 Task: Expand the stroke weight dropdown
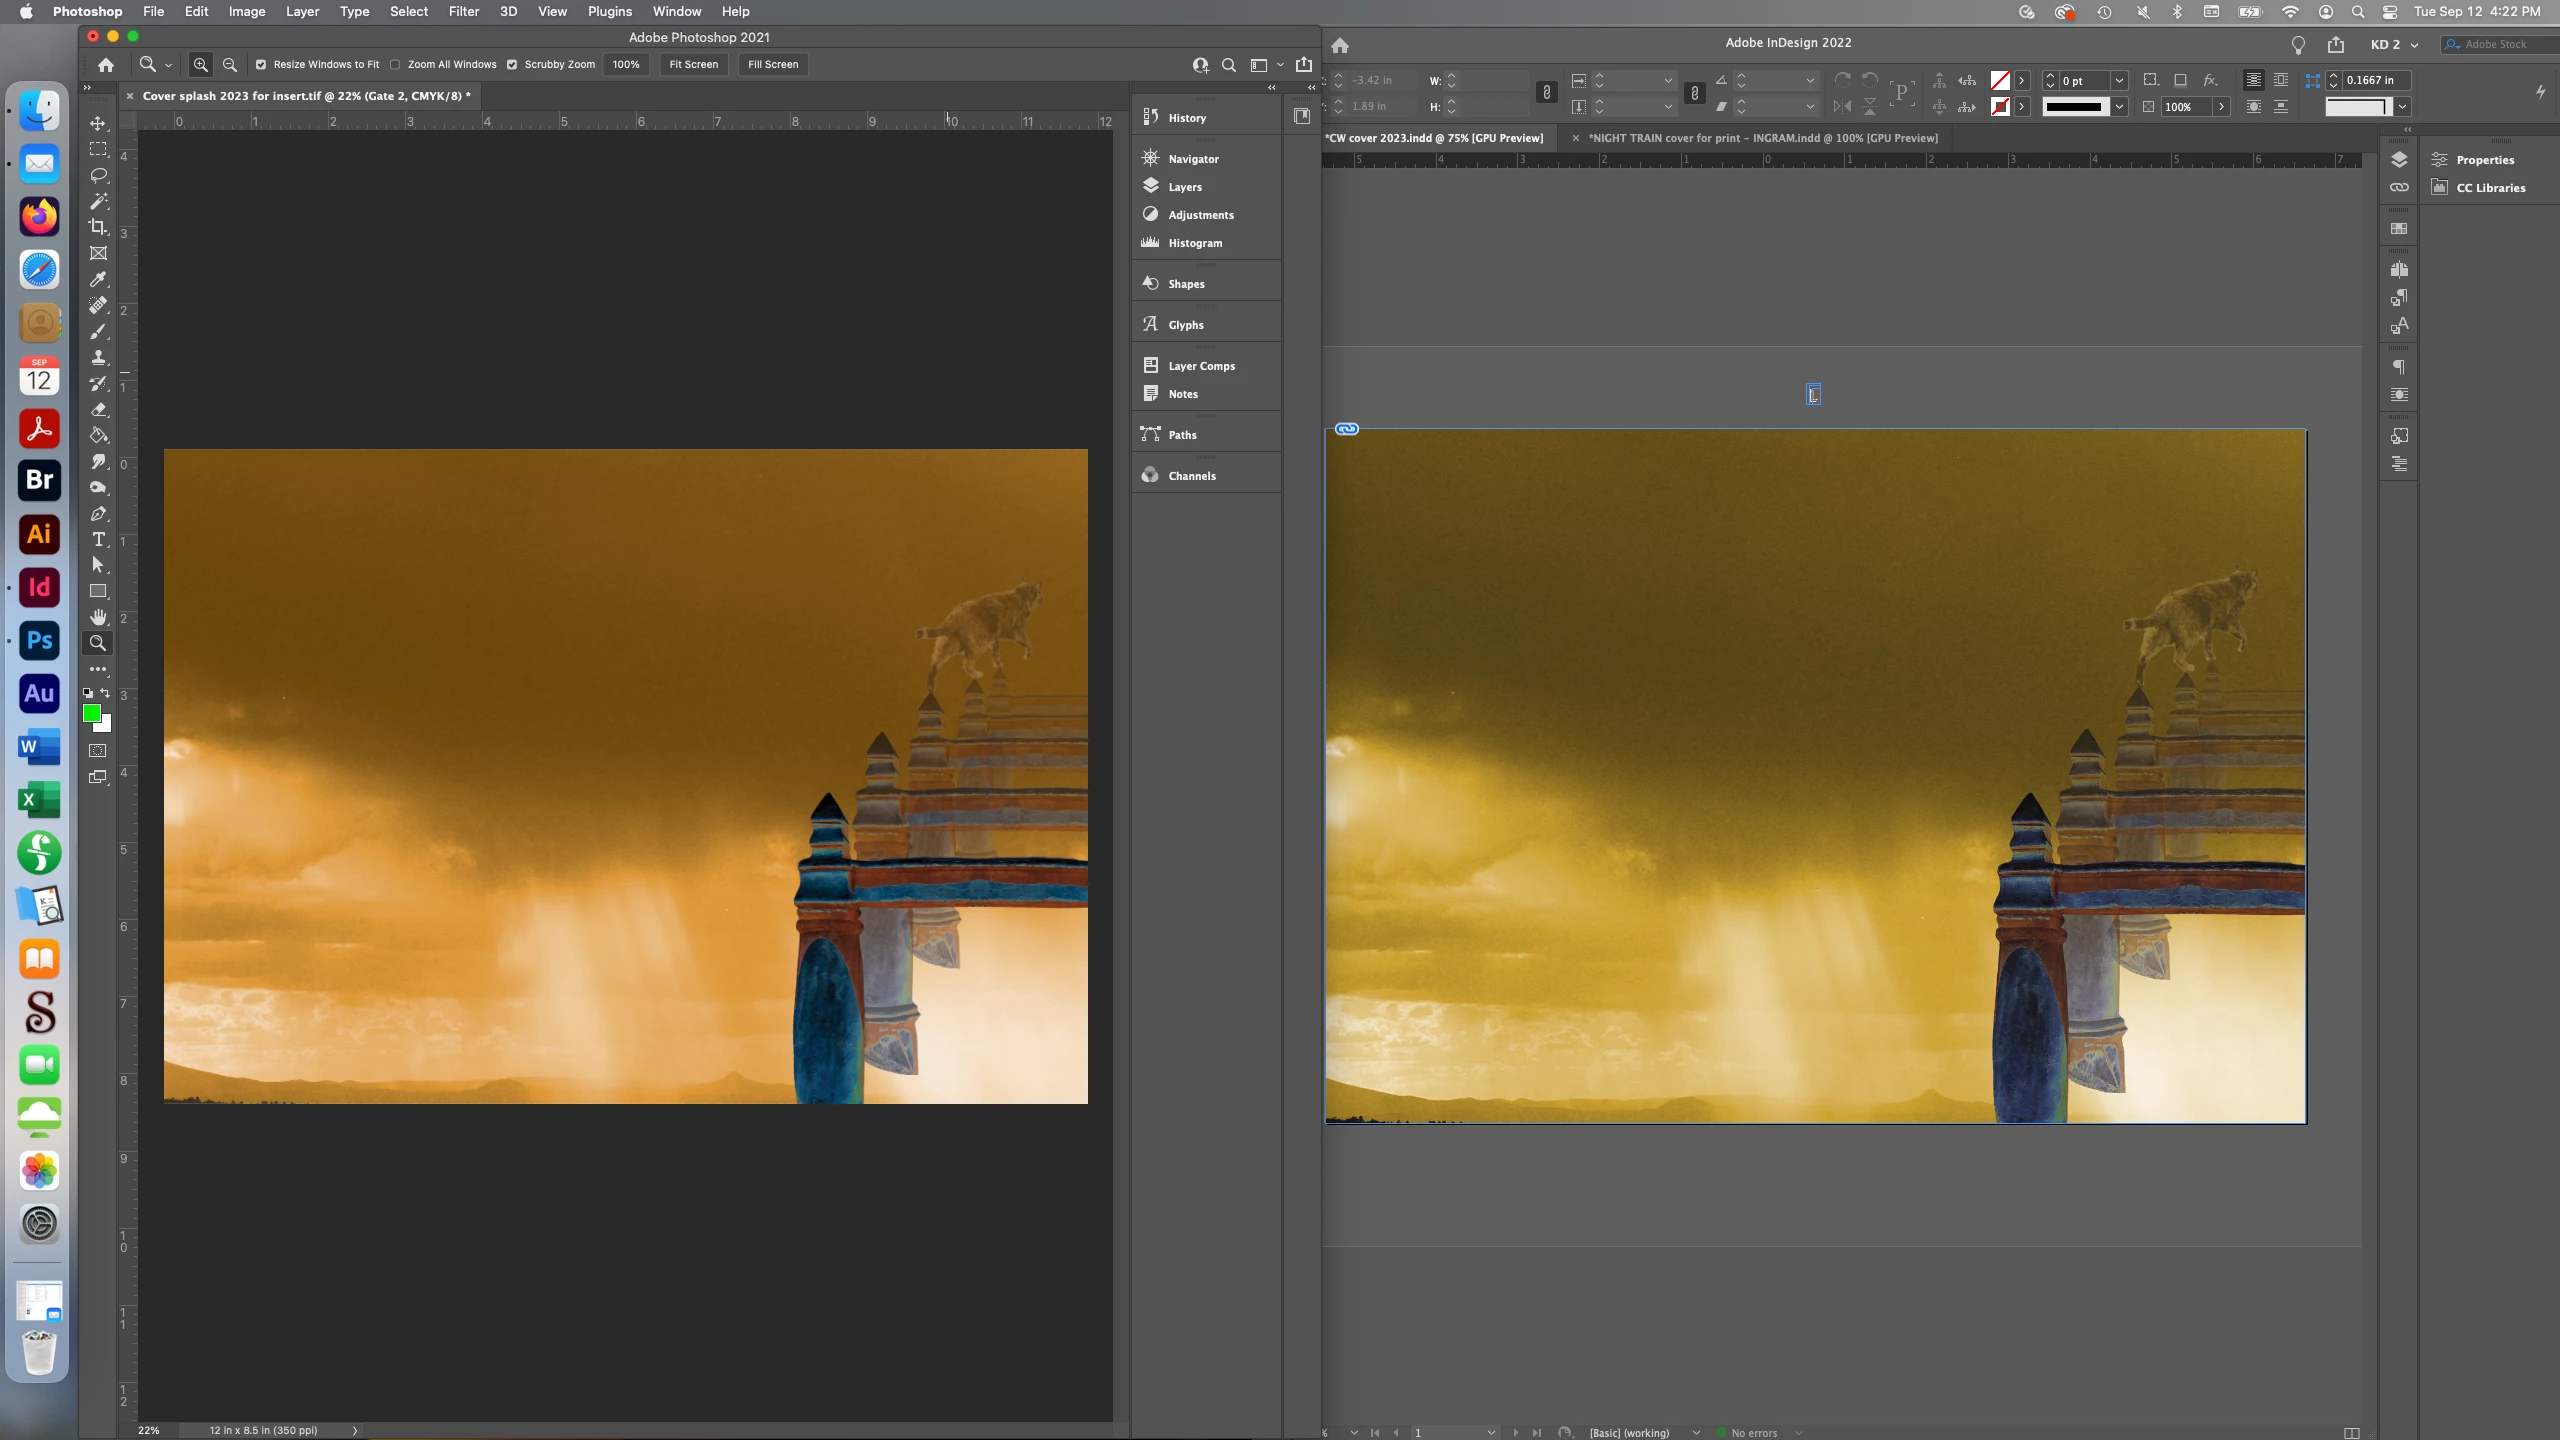click(2119, 81)
